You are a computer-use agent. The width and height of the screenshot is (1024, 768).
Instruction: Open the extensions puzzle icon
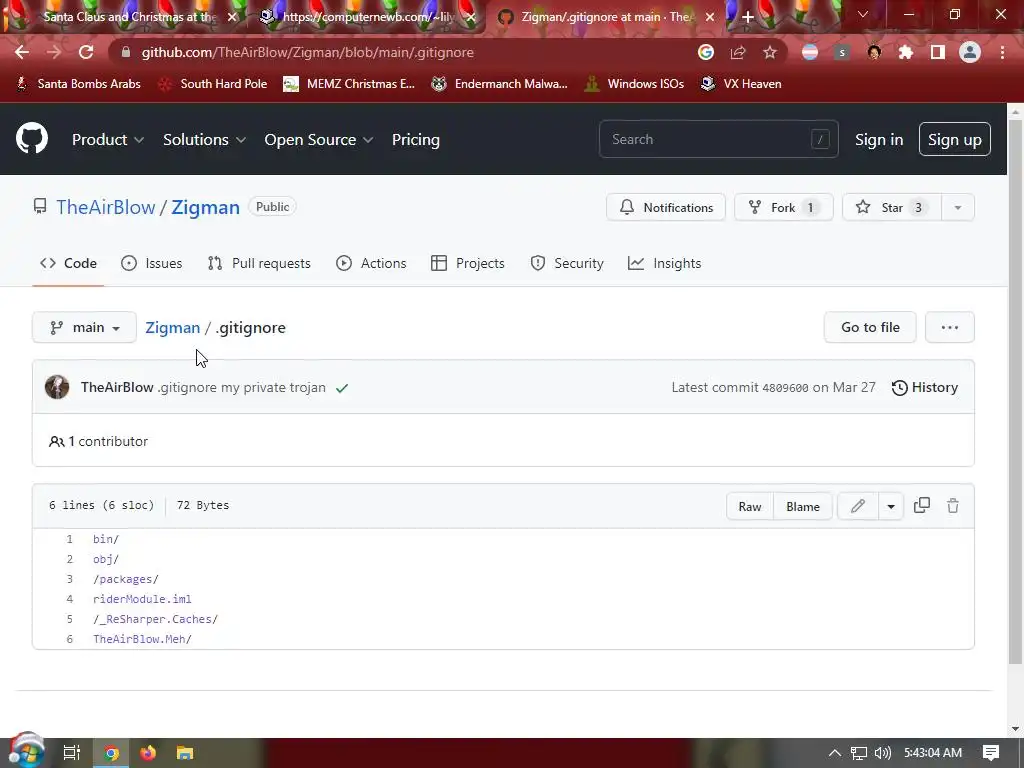906,52
